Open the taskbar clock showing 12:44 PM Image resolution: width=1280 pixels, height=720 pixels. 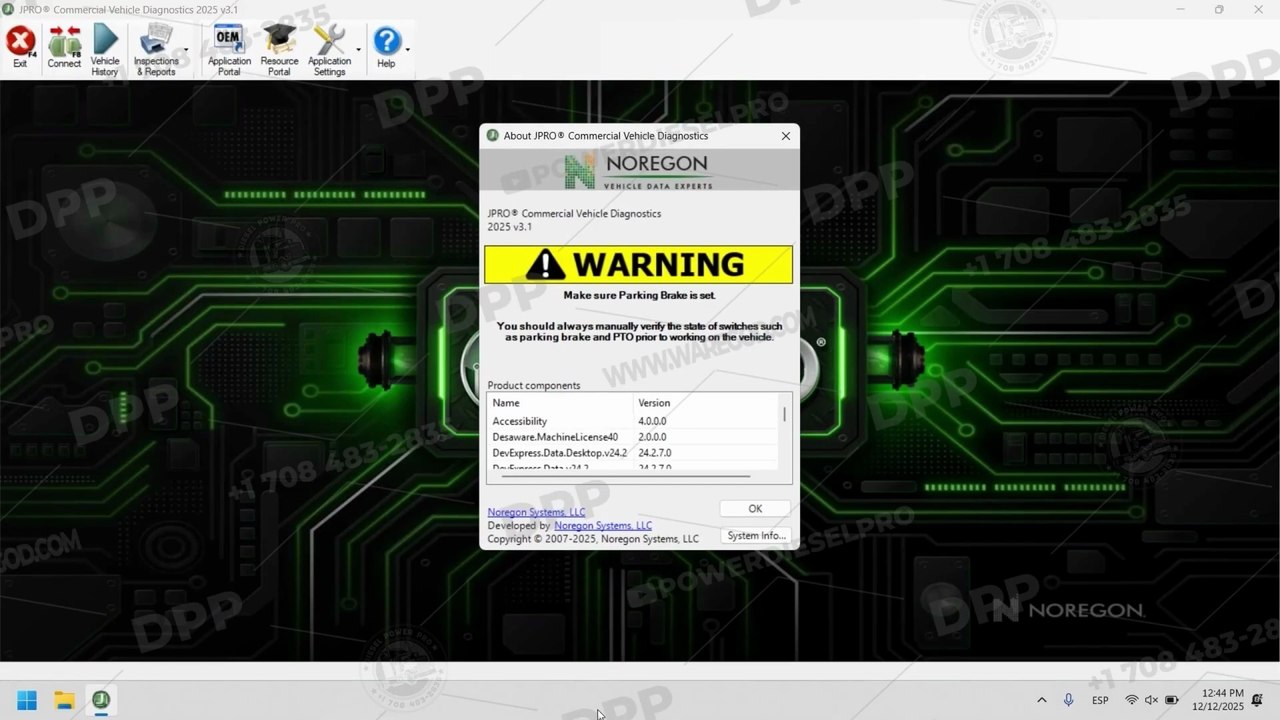(x=1217, y=700)
